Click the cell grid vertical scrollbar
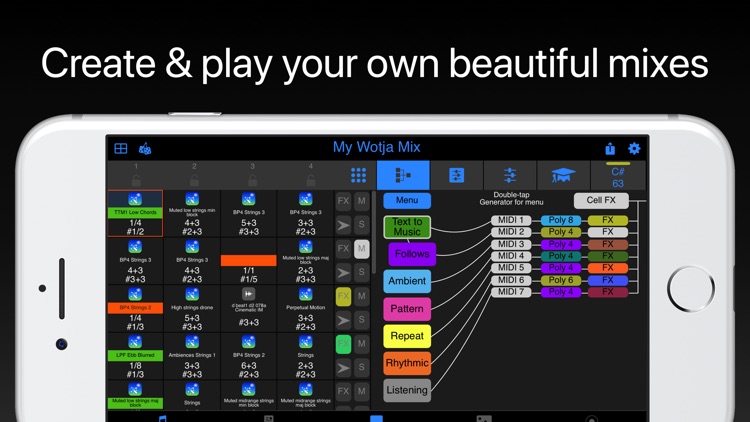The image size is (750, 422). (x=374, y=233)
